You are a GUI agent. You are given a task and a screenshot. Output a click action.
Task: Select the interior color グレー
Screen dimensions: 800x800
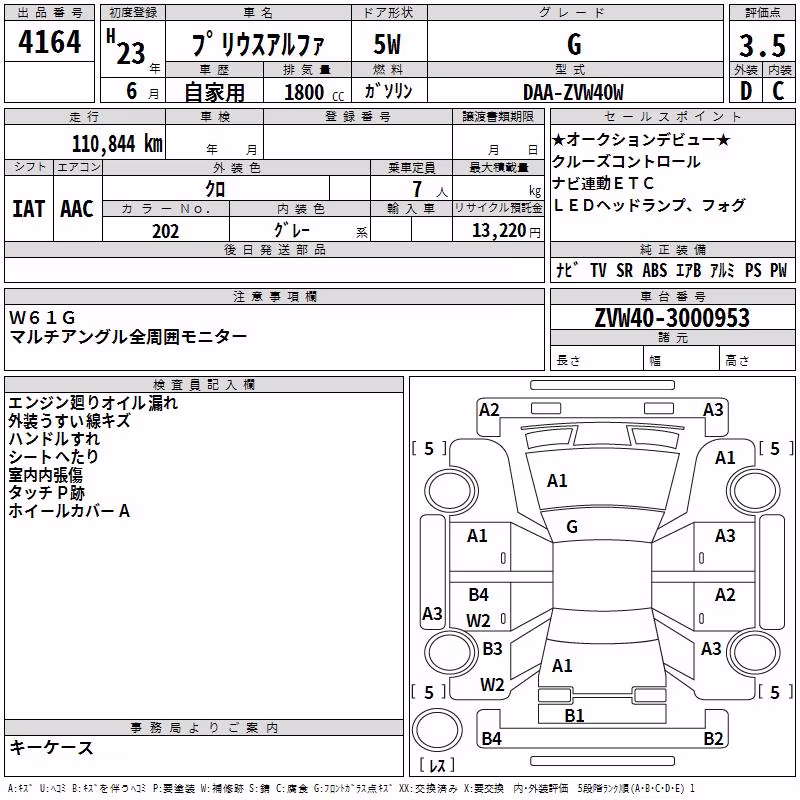[292, 230]
